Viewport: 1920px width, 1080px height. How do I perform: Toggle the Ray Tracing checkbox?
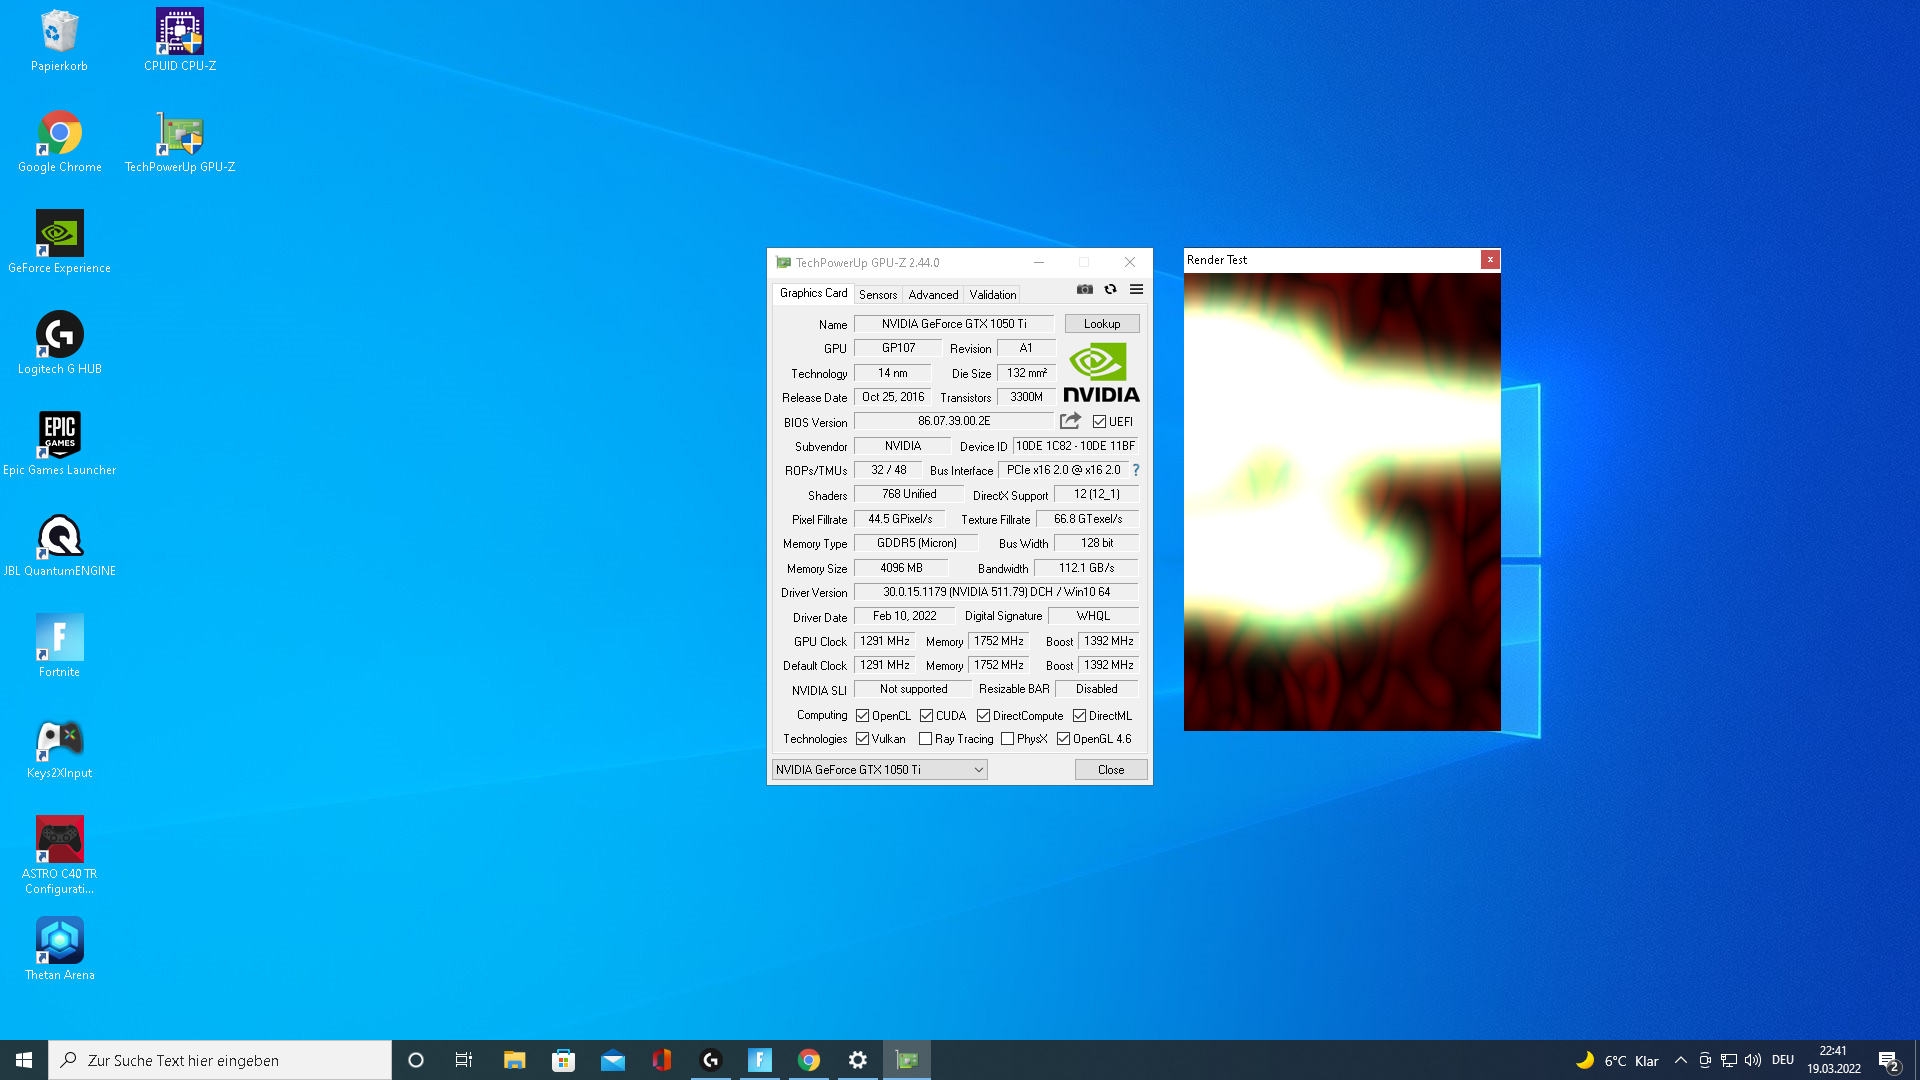tap(925, 739)
